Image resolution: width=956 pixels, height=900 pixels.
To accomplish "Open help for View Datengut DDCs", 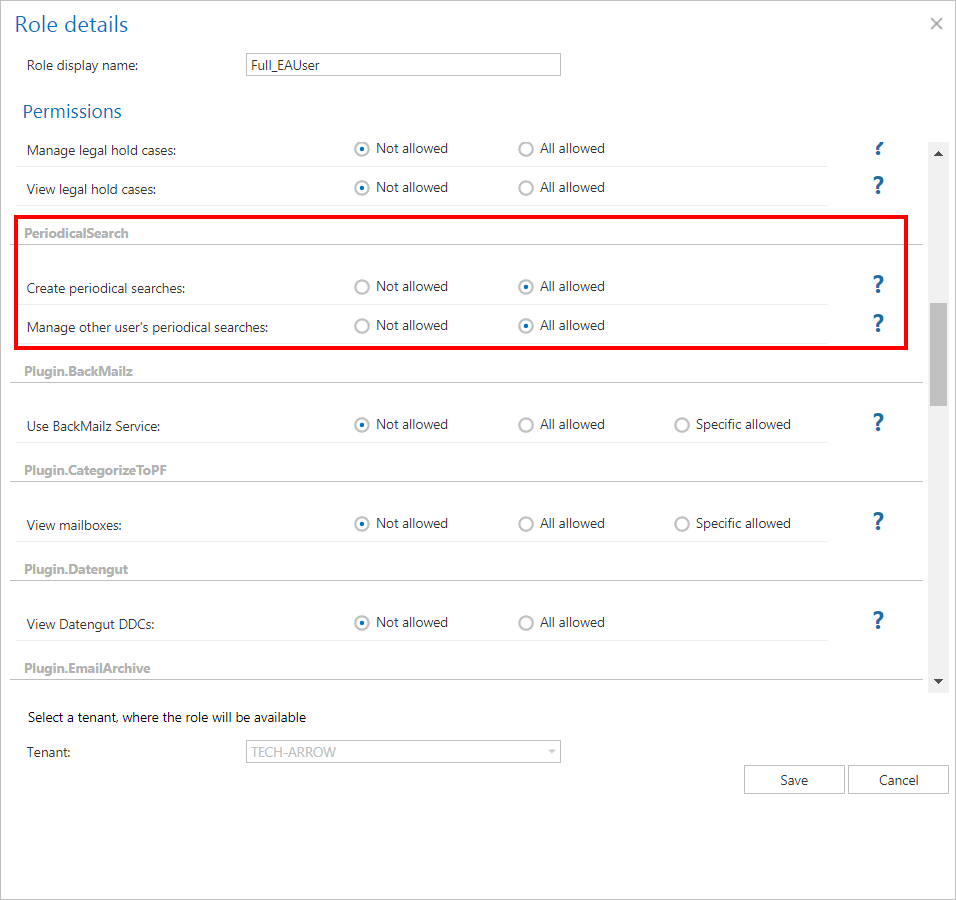I will (x=878, y=620).
